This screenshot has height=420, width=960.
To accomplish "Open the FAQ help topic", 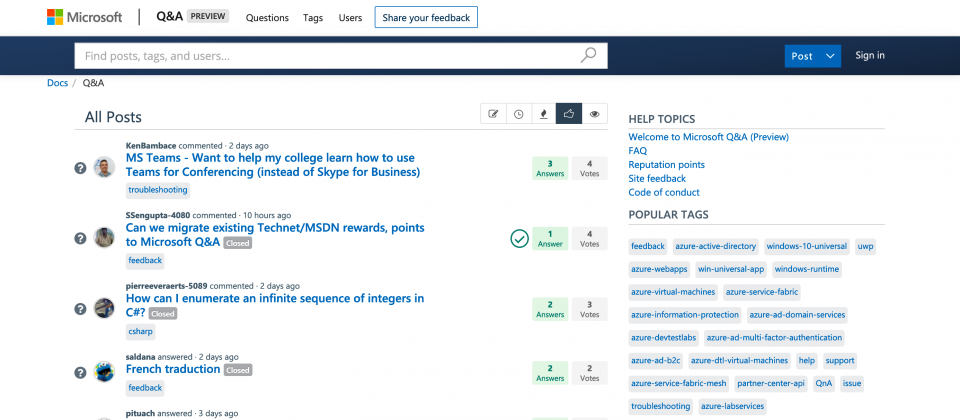I will tap(637, 151).
